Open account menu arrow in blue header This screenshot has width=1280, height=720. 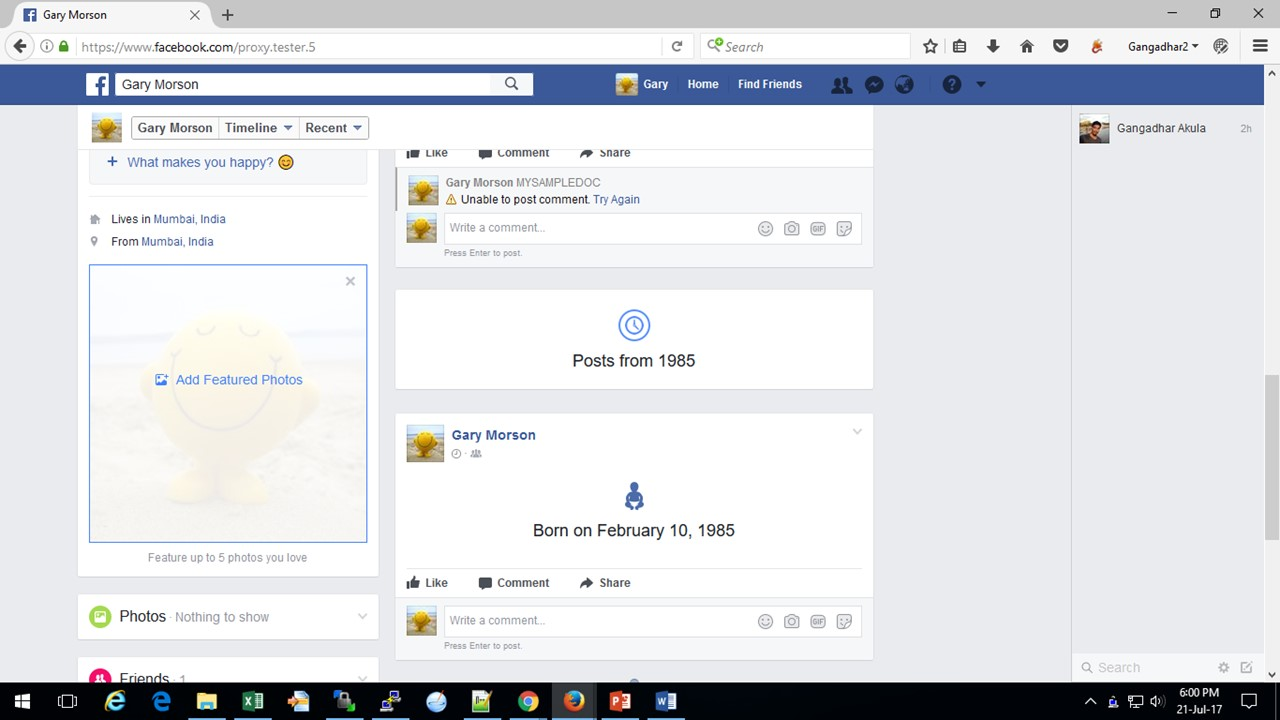tap(981, 85)
